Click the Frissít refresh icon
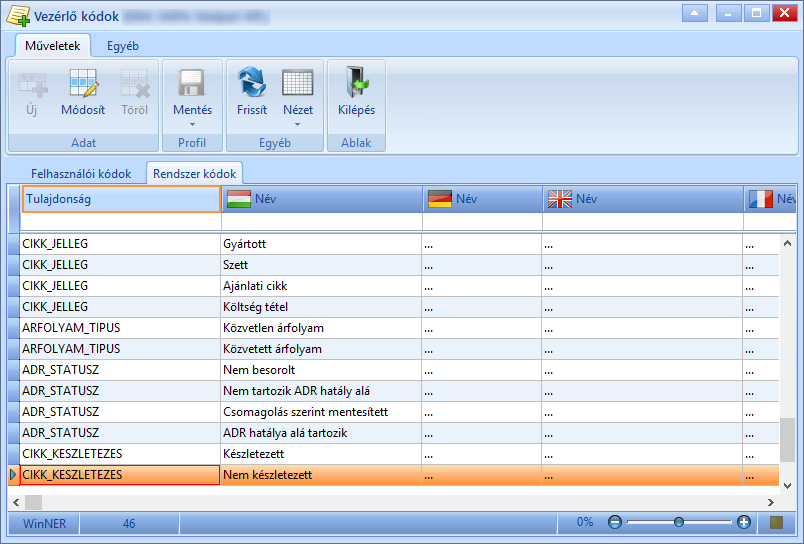This screenshot has width=804, height=544. [x=252, y=83]
